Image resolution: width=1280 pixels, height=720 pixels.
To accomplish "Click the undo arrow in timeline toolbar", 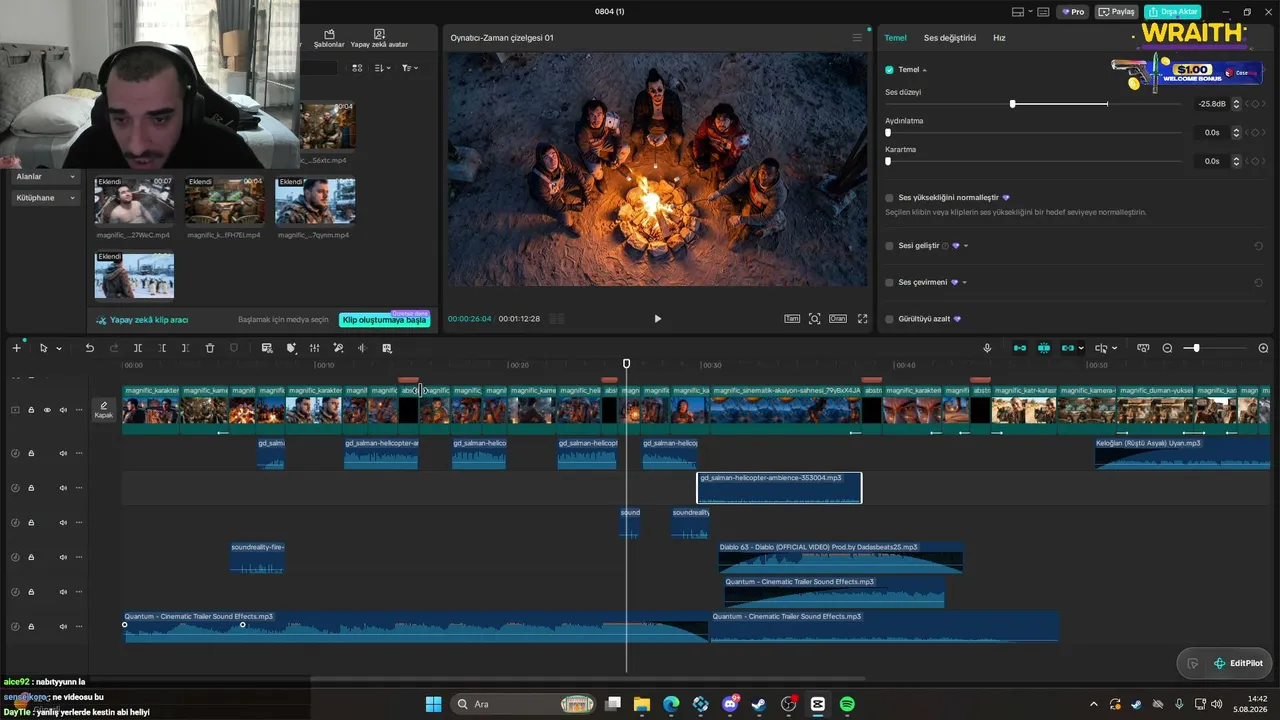I will point(89,348).
